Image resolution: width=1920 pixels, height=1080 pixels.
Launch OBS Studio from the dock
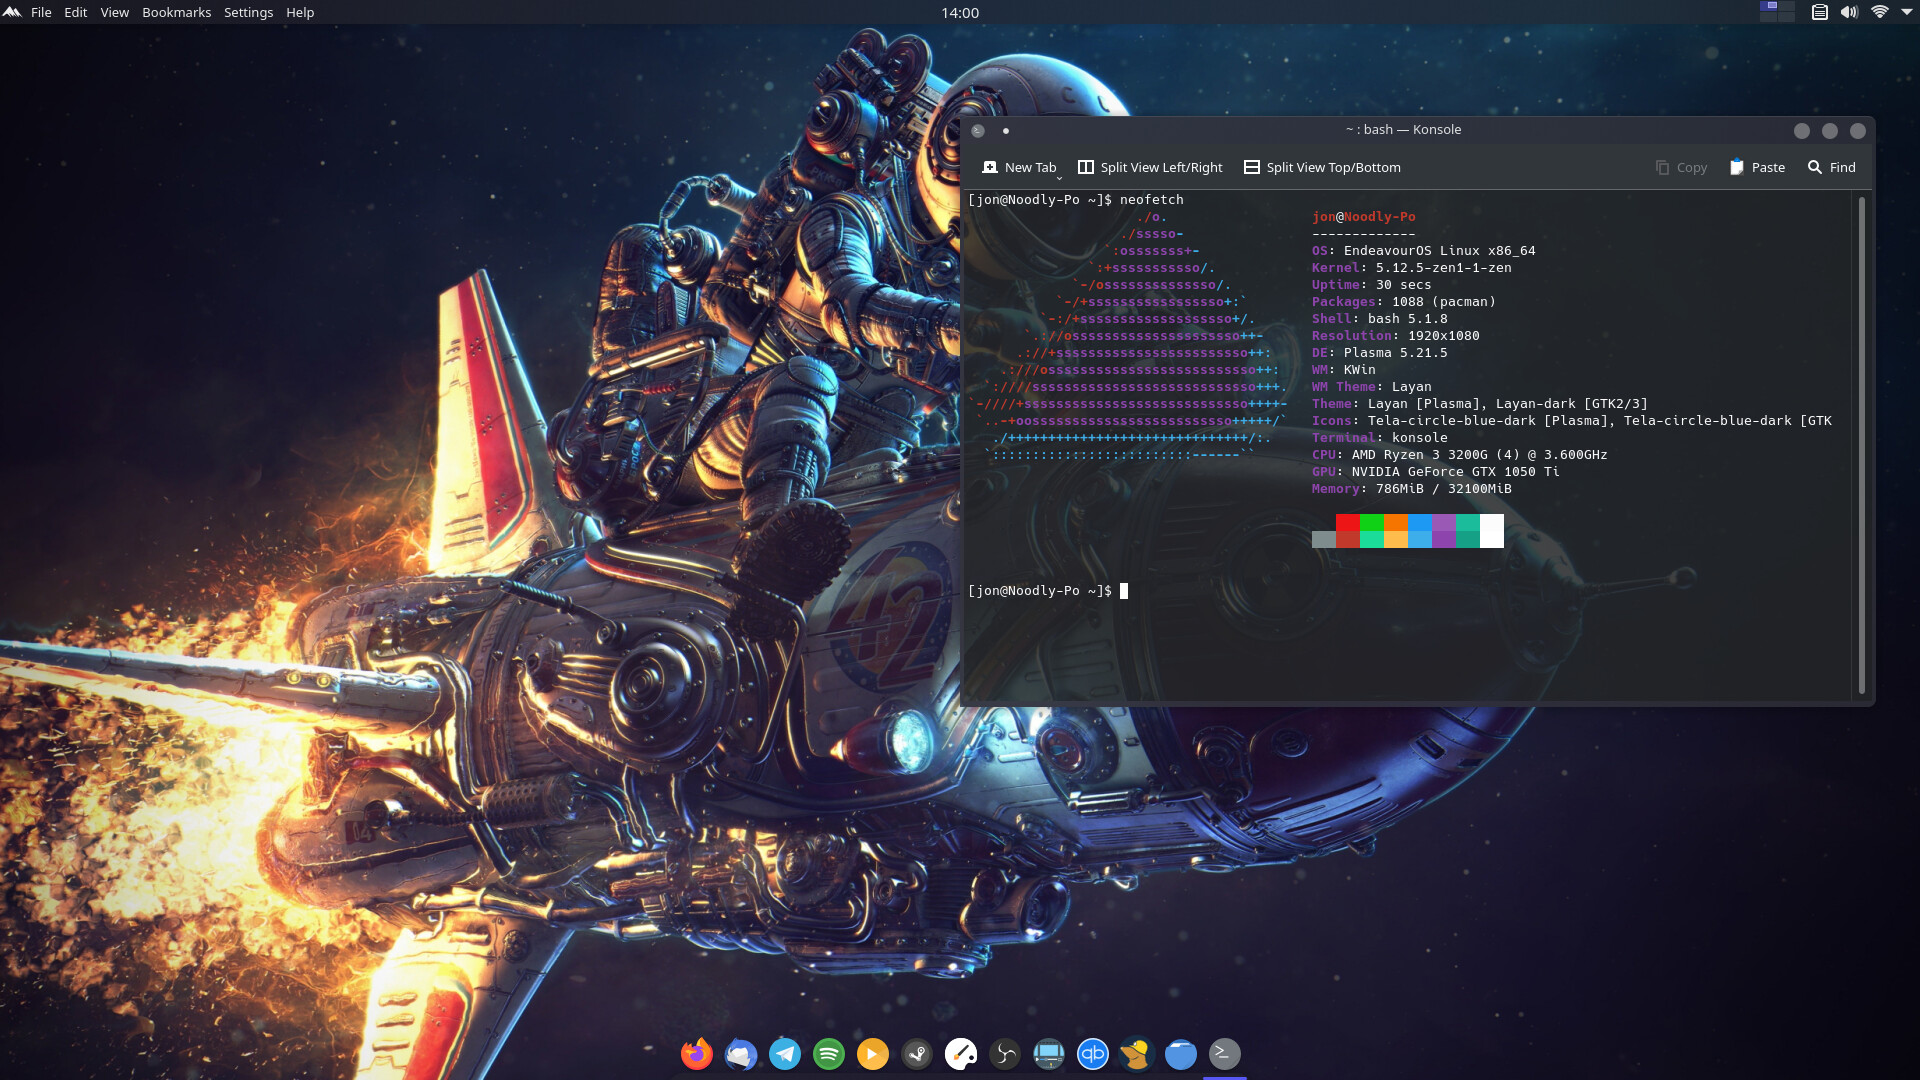[x=1005, y=1054]
